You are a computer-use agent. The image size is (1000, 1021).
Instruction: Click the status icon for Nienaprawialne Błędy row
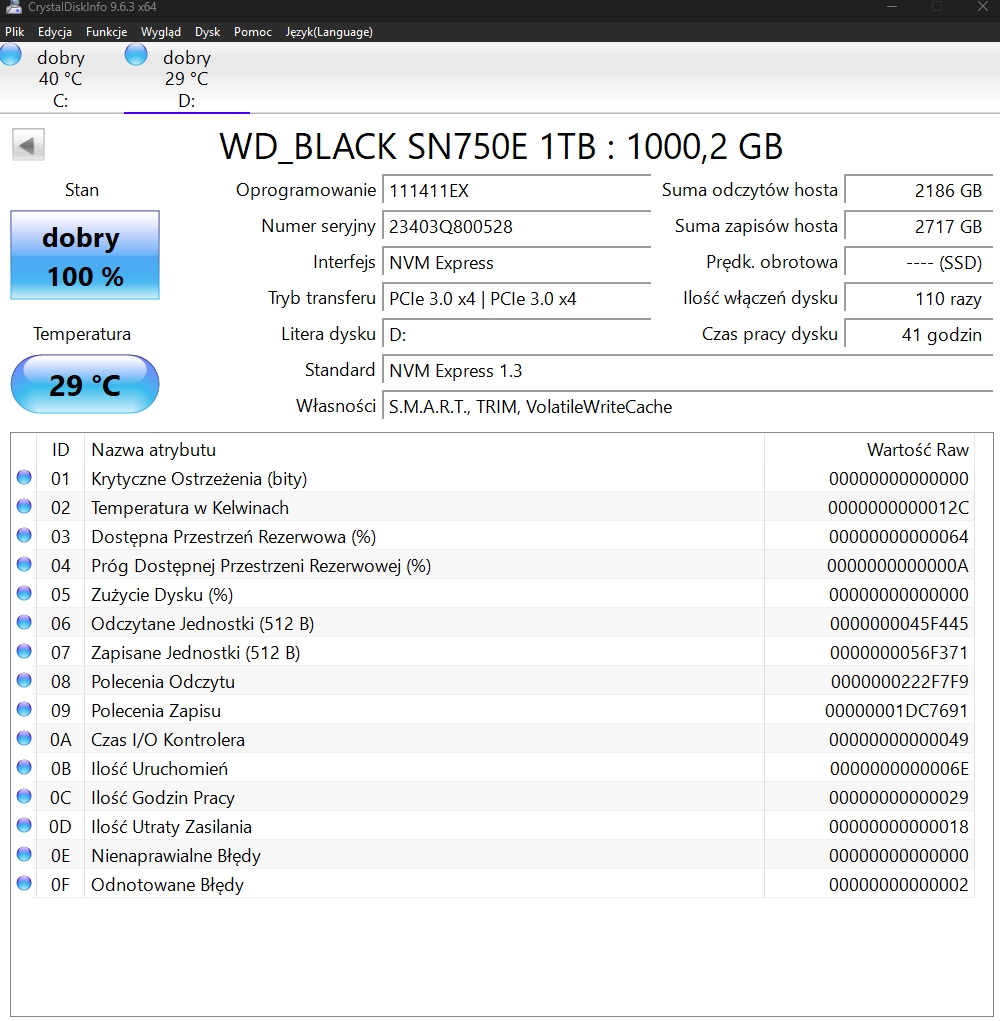click(x=24, y=856)
